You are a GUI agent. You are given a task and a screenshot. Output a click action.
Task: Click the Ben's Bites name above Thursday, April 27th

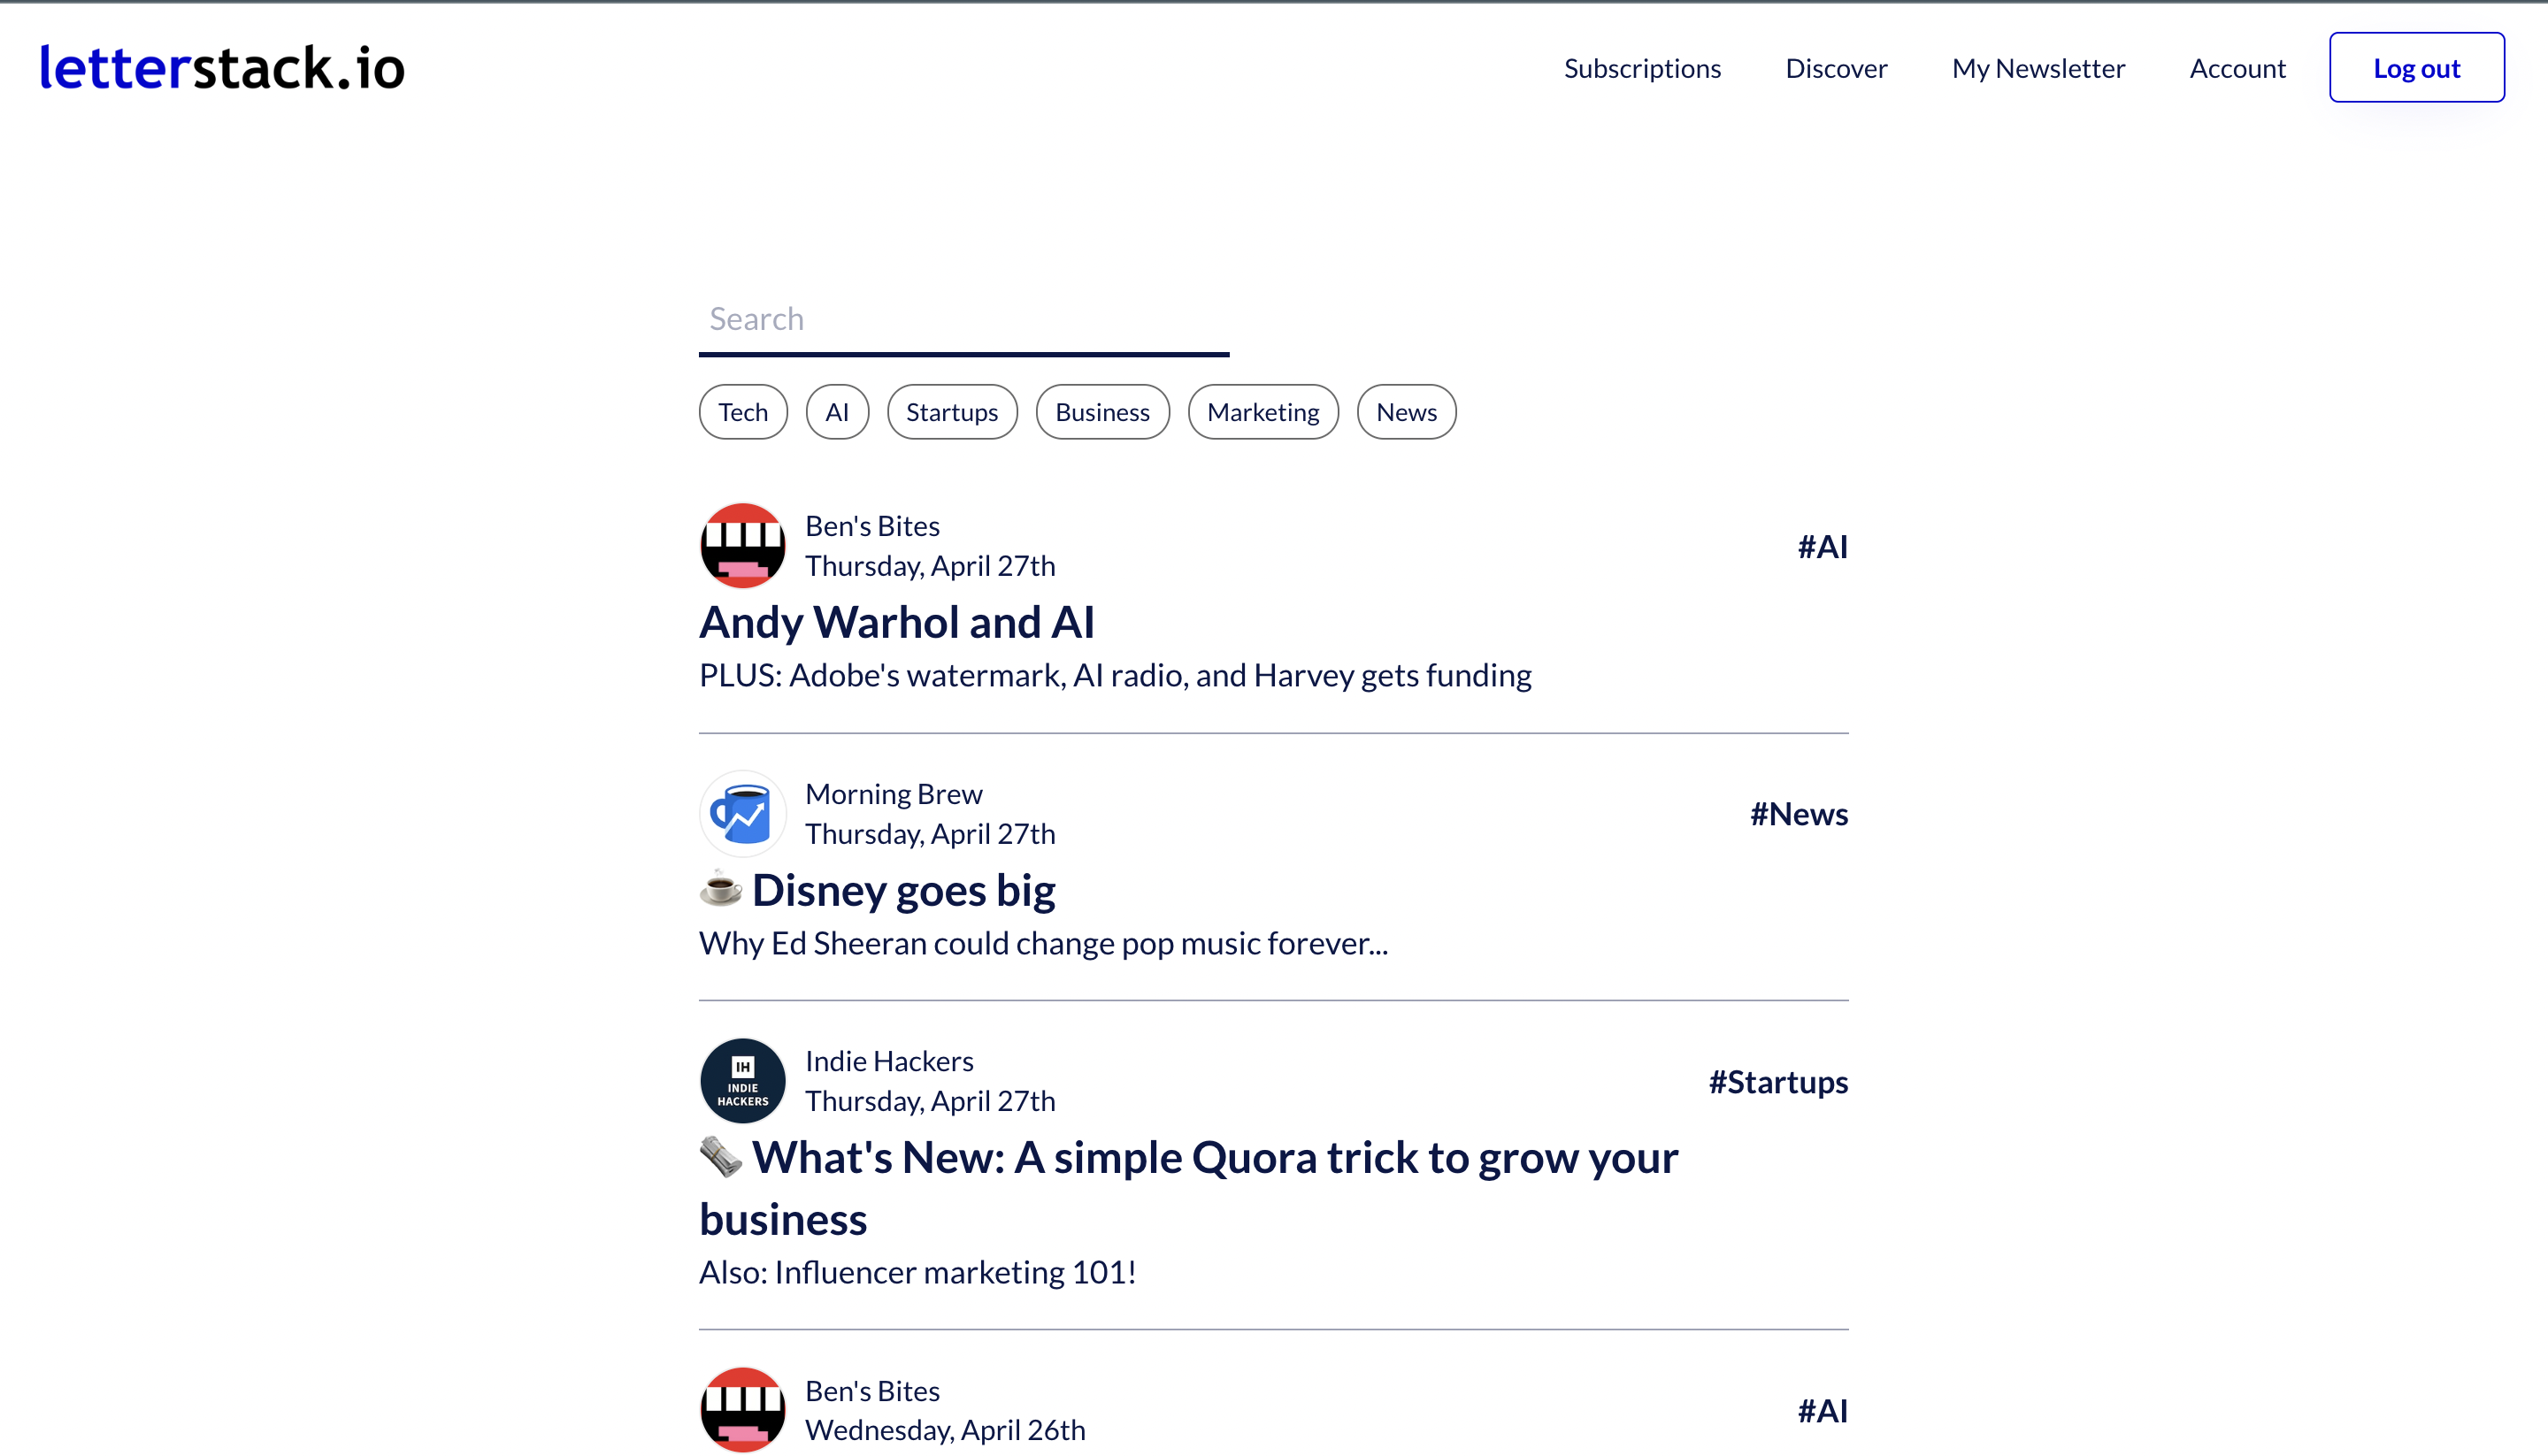pos(872,526)
